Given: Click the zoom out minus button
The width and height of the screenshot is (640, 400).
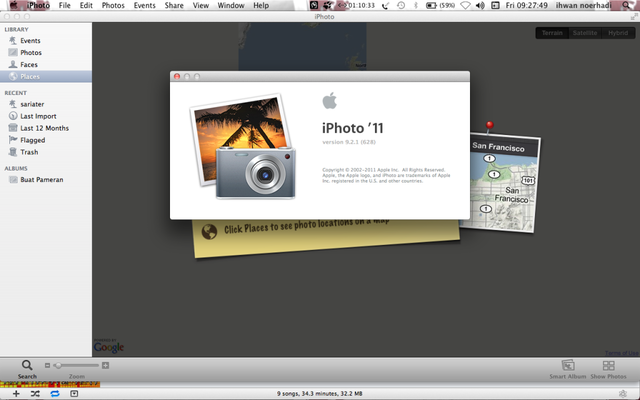Looking at the screenshot, I should 47,365.
